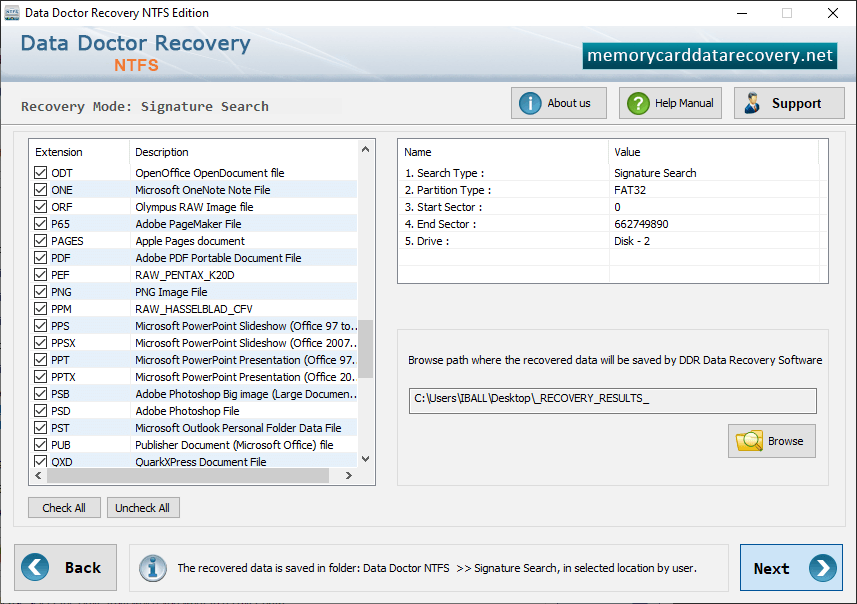Image resolution: width=857 pixels, height=604 pixels.
Task: Toggle the P65 checkbox
Action: [x=40, y=224]
